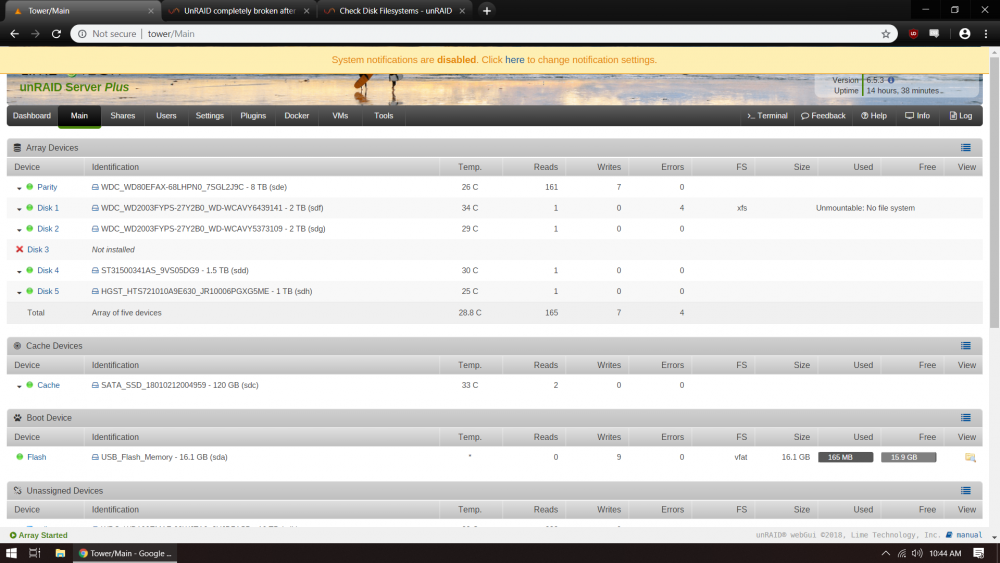The image size is (1000, 563).
Task: Open the Parity device link
Action: (x=47, y=187)
